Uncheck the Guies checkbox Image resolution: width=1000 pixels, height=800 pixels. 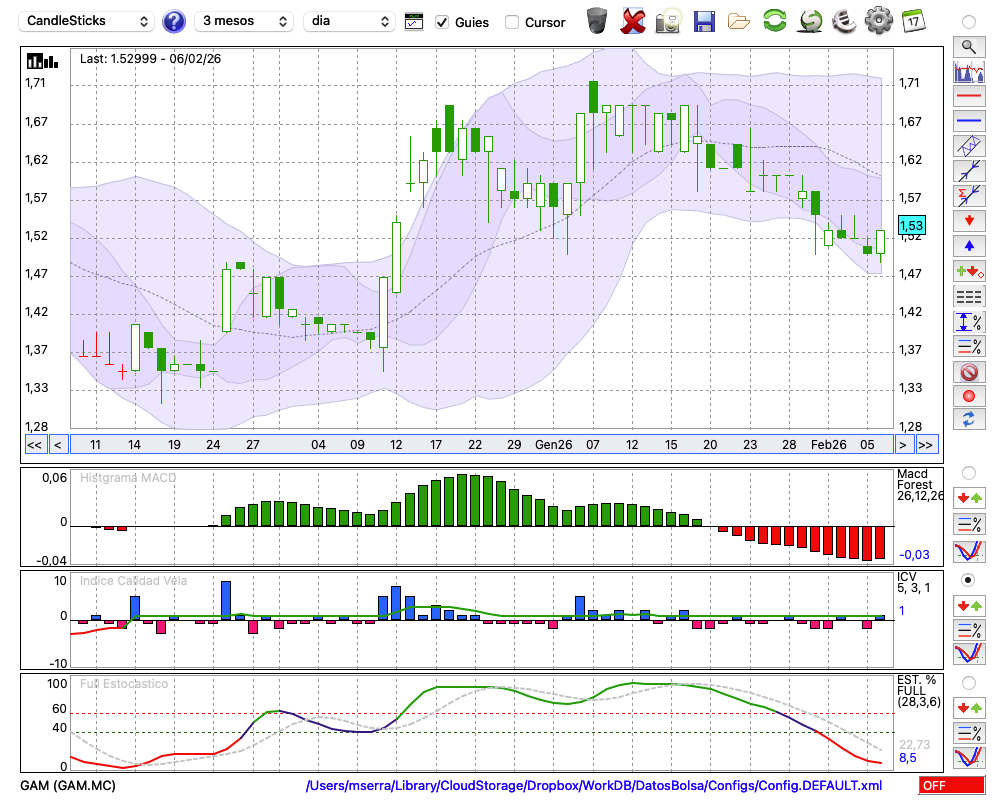[442, 22]
